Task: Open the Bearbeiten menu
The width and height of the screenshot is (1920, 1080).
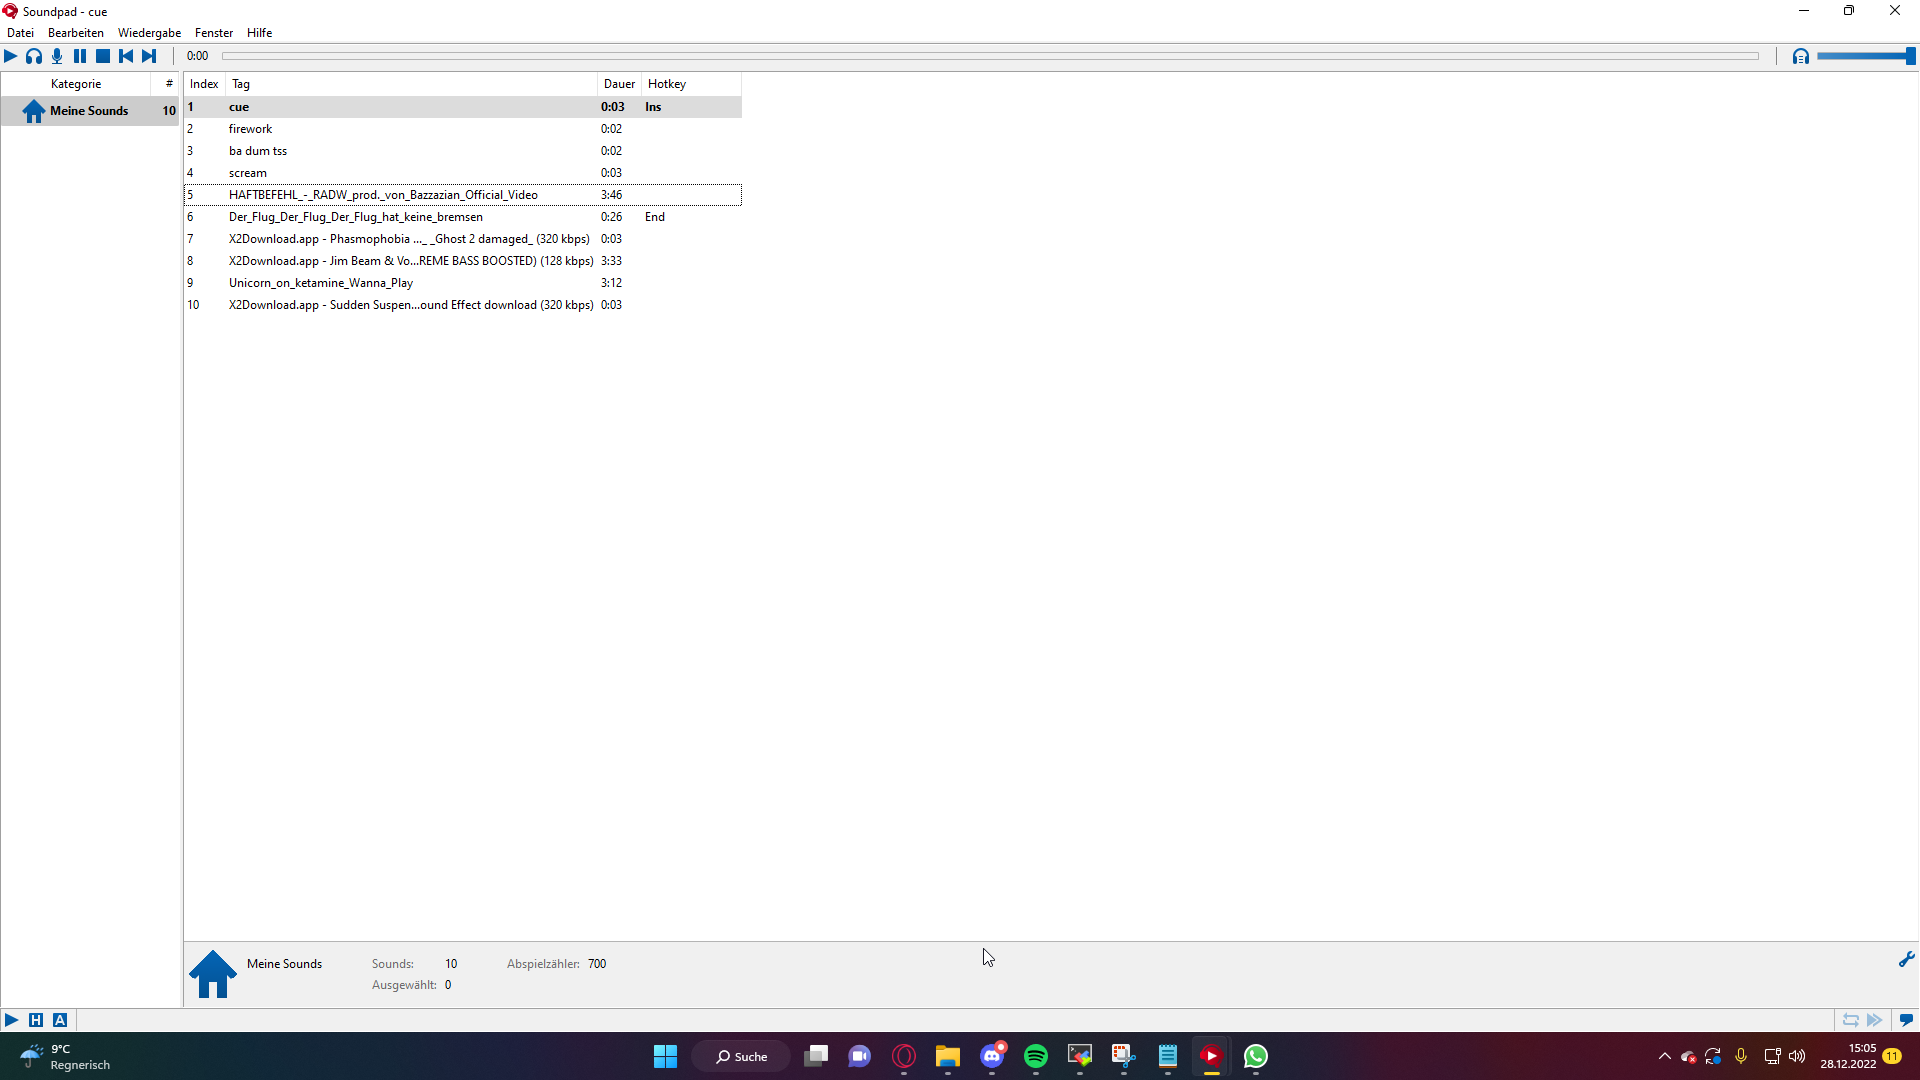Action: click(x=75, y=33)
